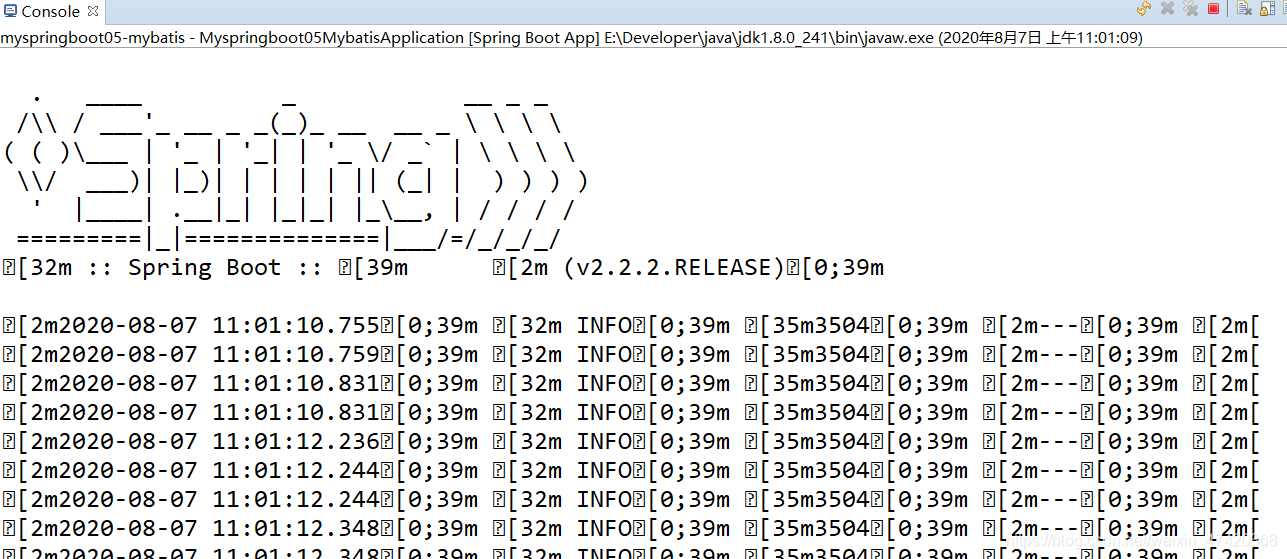The height and width of the screenshot is (559, 1287).
Task: Click the Spring Boot v2.2.2.RELEASE line
Action: coord(443,268)
